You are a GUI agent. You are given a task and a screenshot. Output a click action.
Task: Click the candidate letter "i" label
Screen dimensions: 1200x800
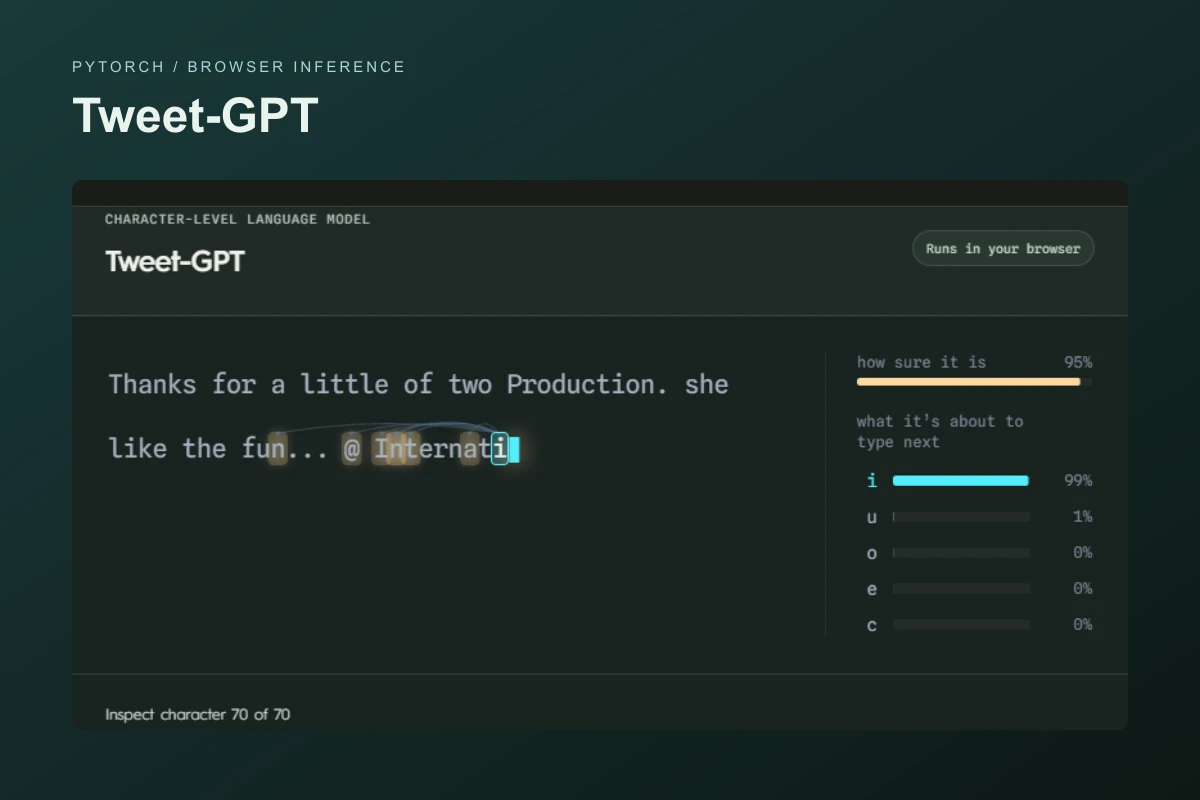click(x=872, y=481)
